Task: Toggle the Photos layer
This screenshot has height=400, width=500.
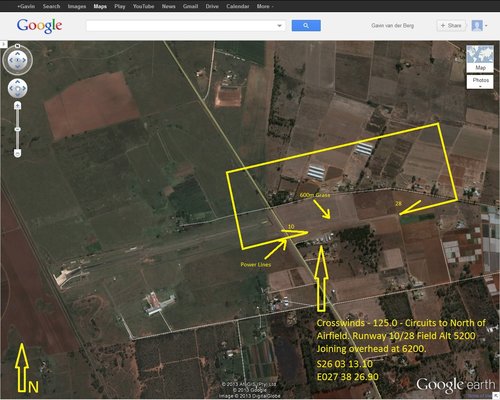Action: (480, 82)
